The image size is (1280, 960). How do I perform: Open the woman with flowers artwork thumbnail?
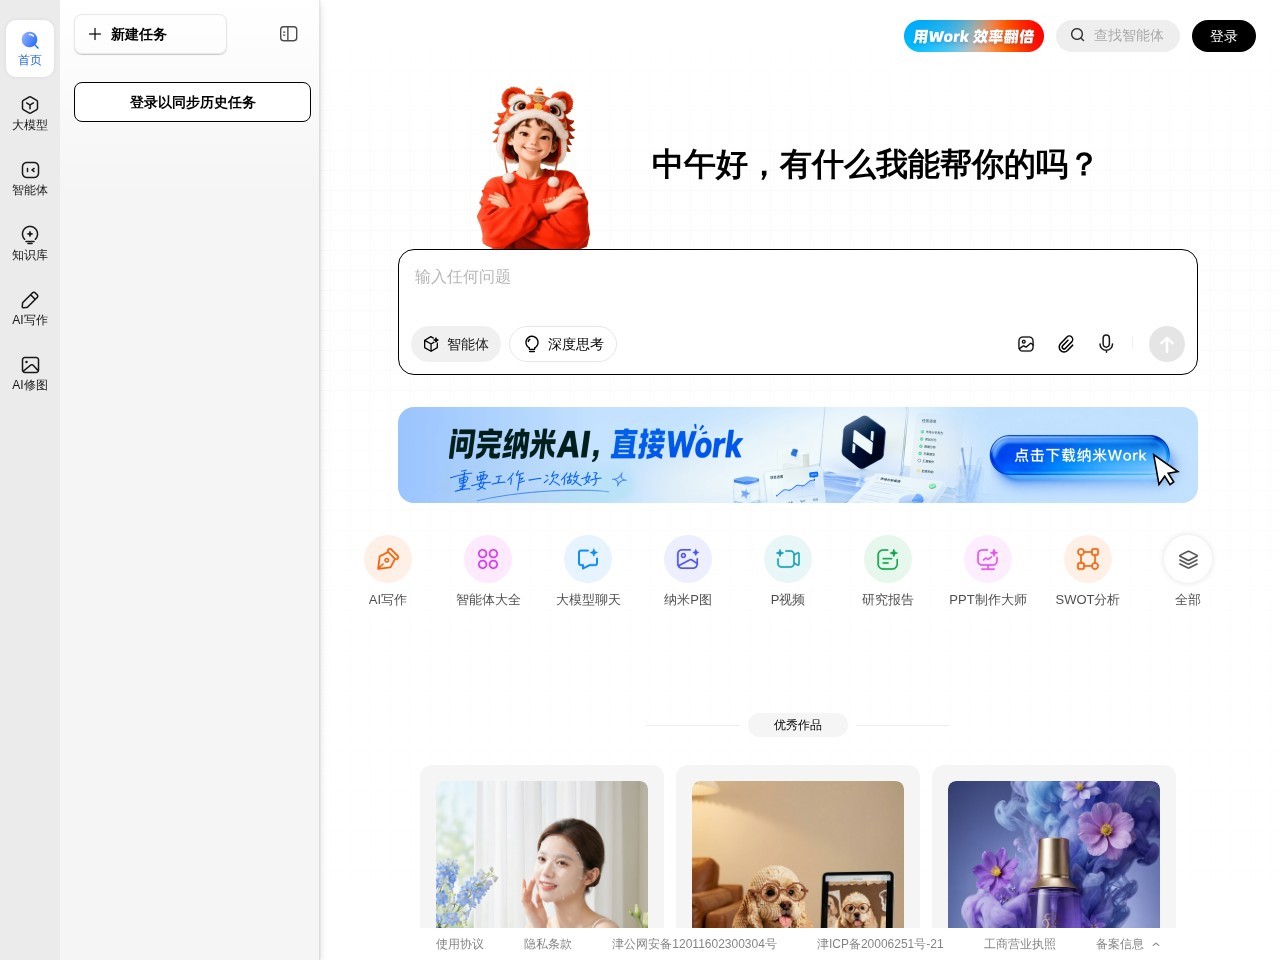click(x=542, y=855)
